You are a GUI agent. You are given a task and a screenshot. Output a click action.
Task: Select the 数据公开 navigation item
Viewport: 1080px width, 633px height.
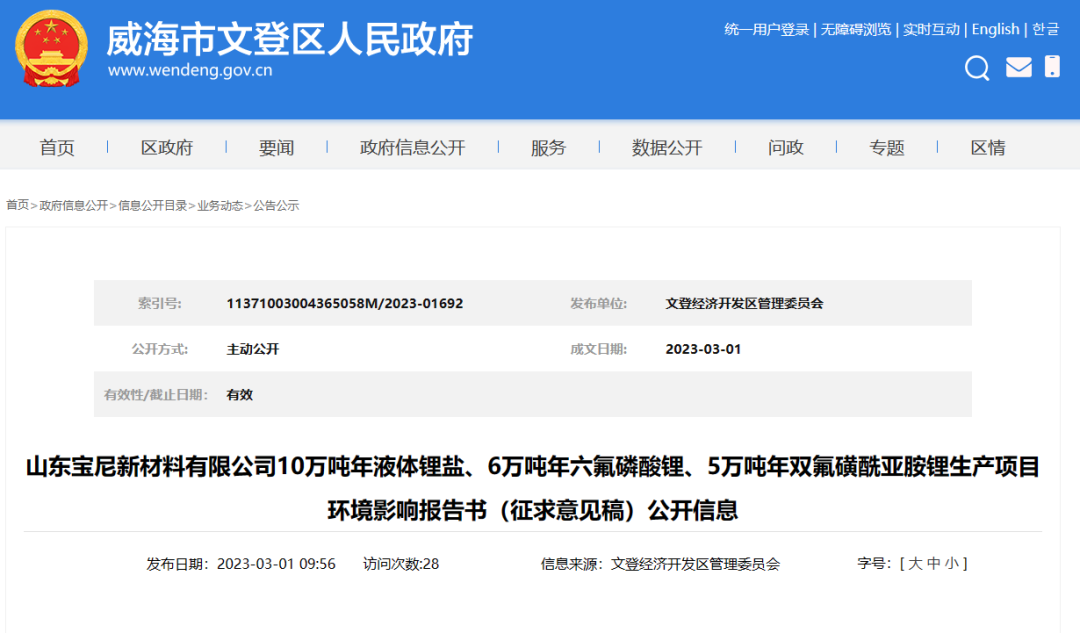(x=667, y=147)
